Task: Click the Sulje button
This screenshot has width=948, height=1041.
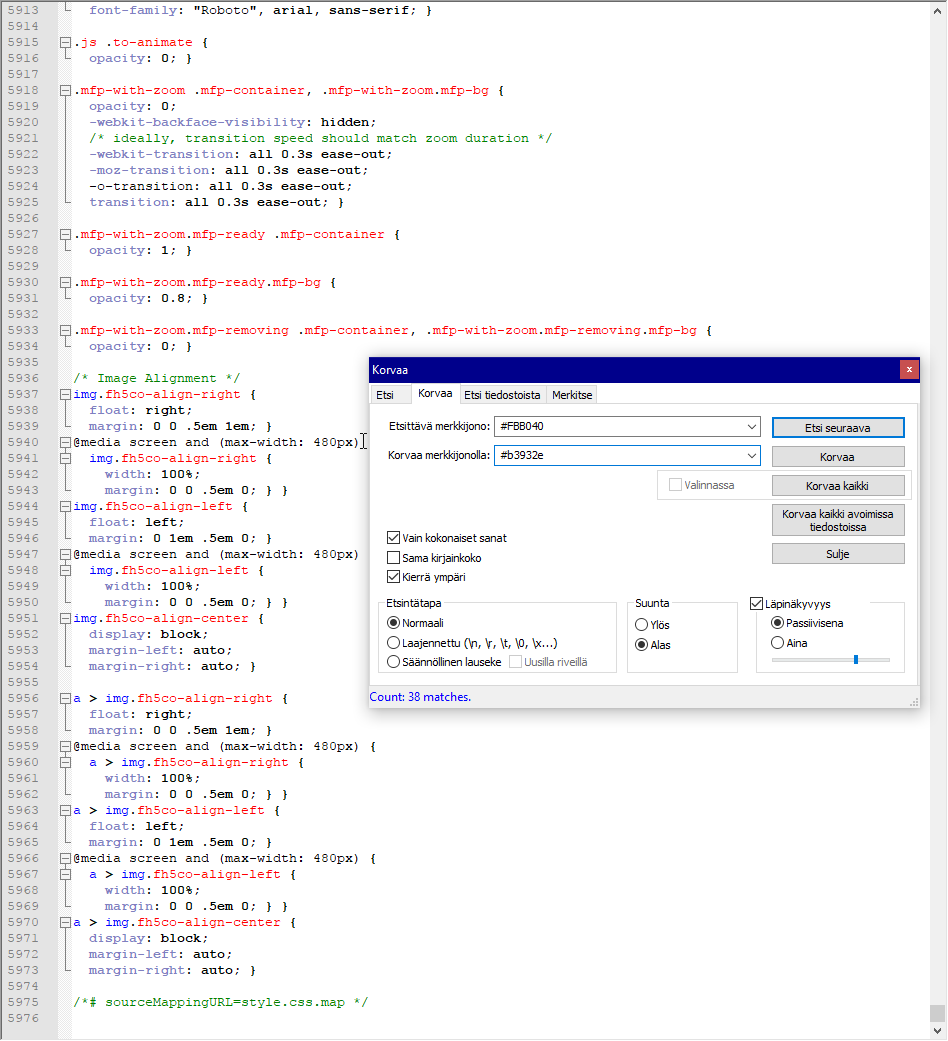Action: (x=838, y=554)
